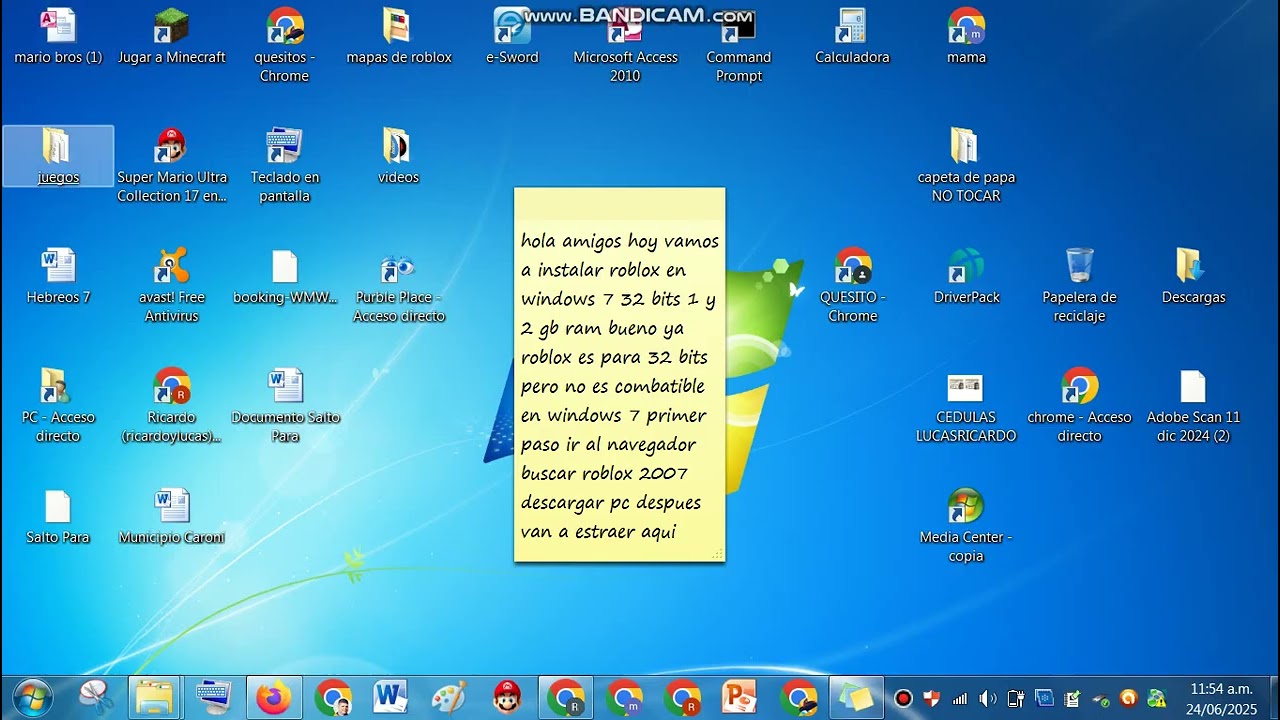Open the Papelera de reciclaje
Viewport: 1280px width, 720px height.
click(1079, 285)
